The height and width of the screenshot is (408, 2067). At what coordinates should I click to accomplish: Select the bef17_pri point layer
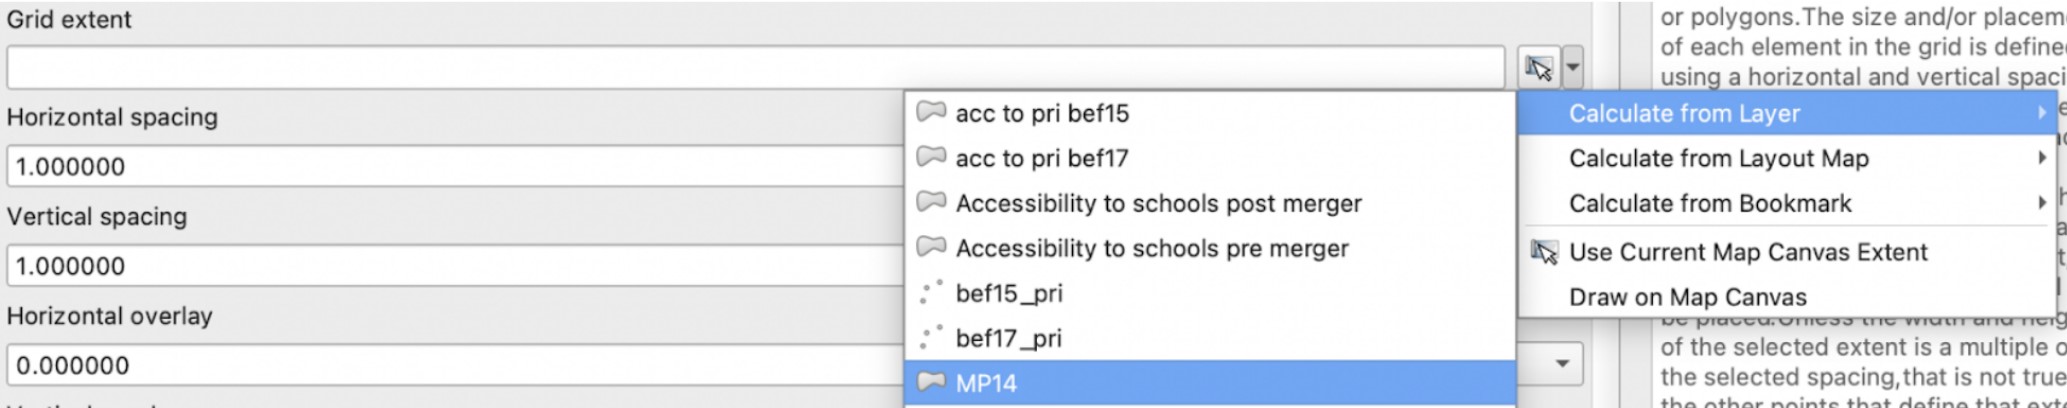pyautogui.click(x=1009, y=338)
